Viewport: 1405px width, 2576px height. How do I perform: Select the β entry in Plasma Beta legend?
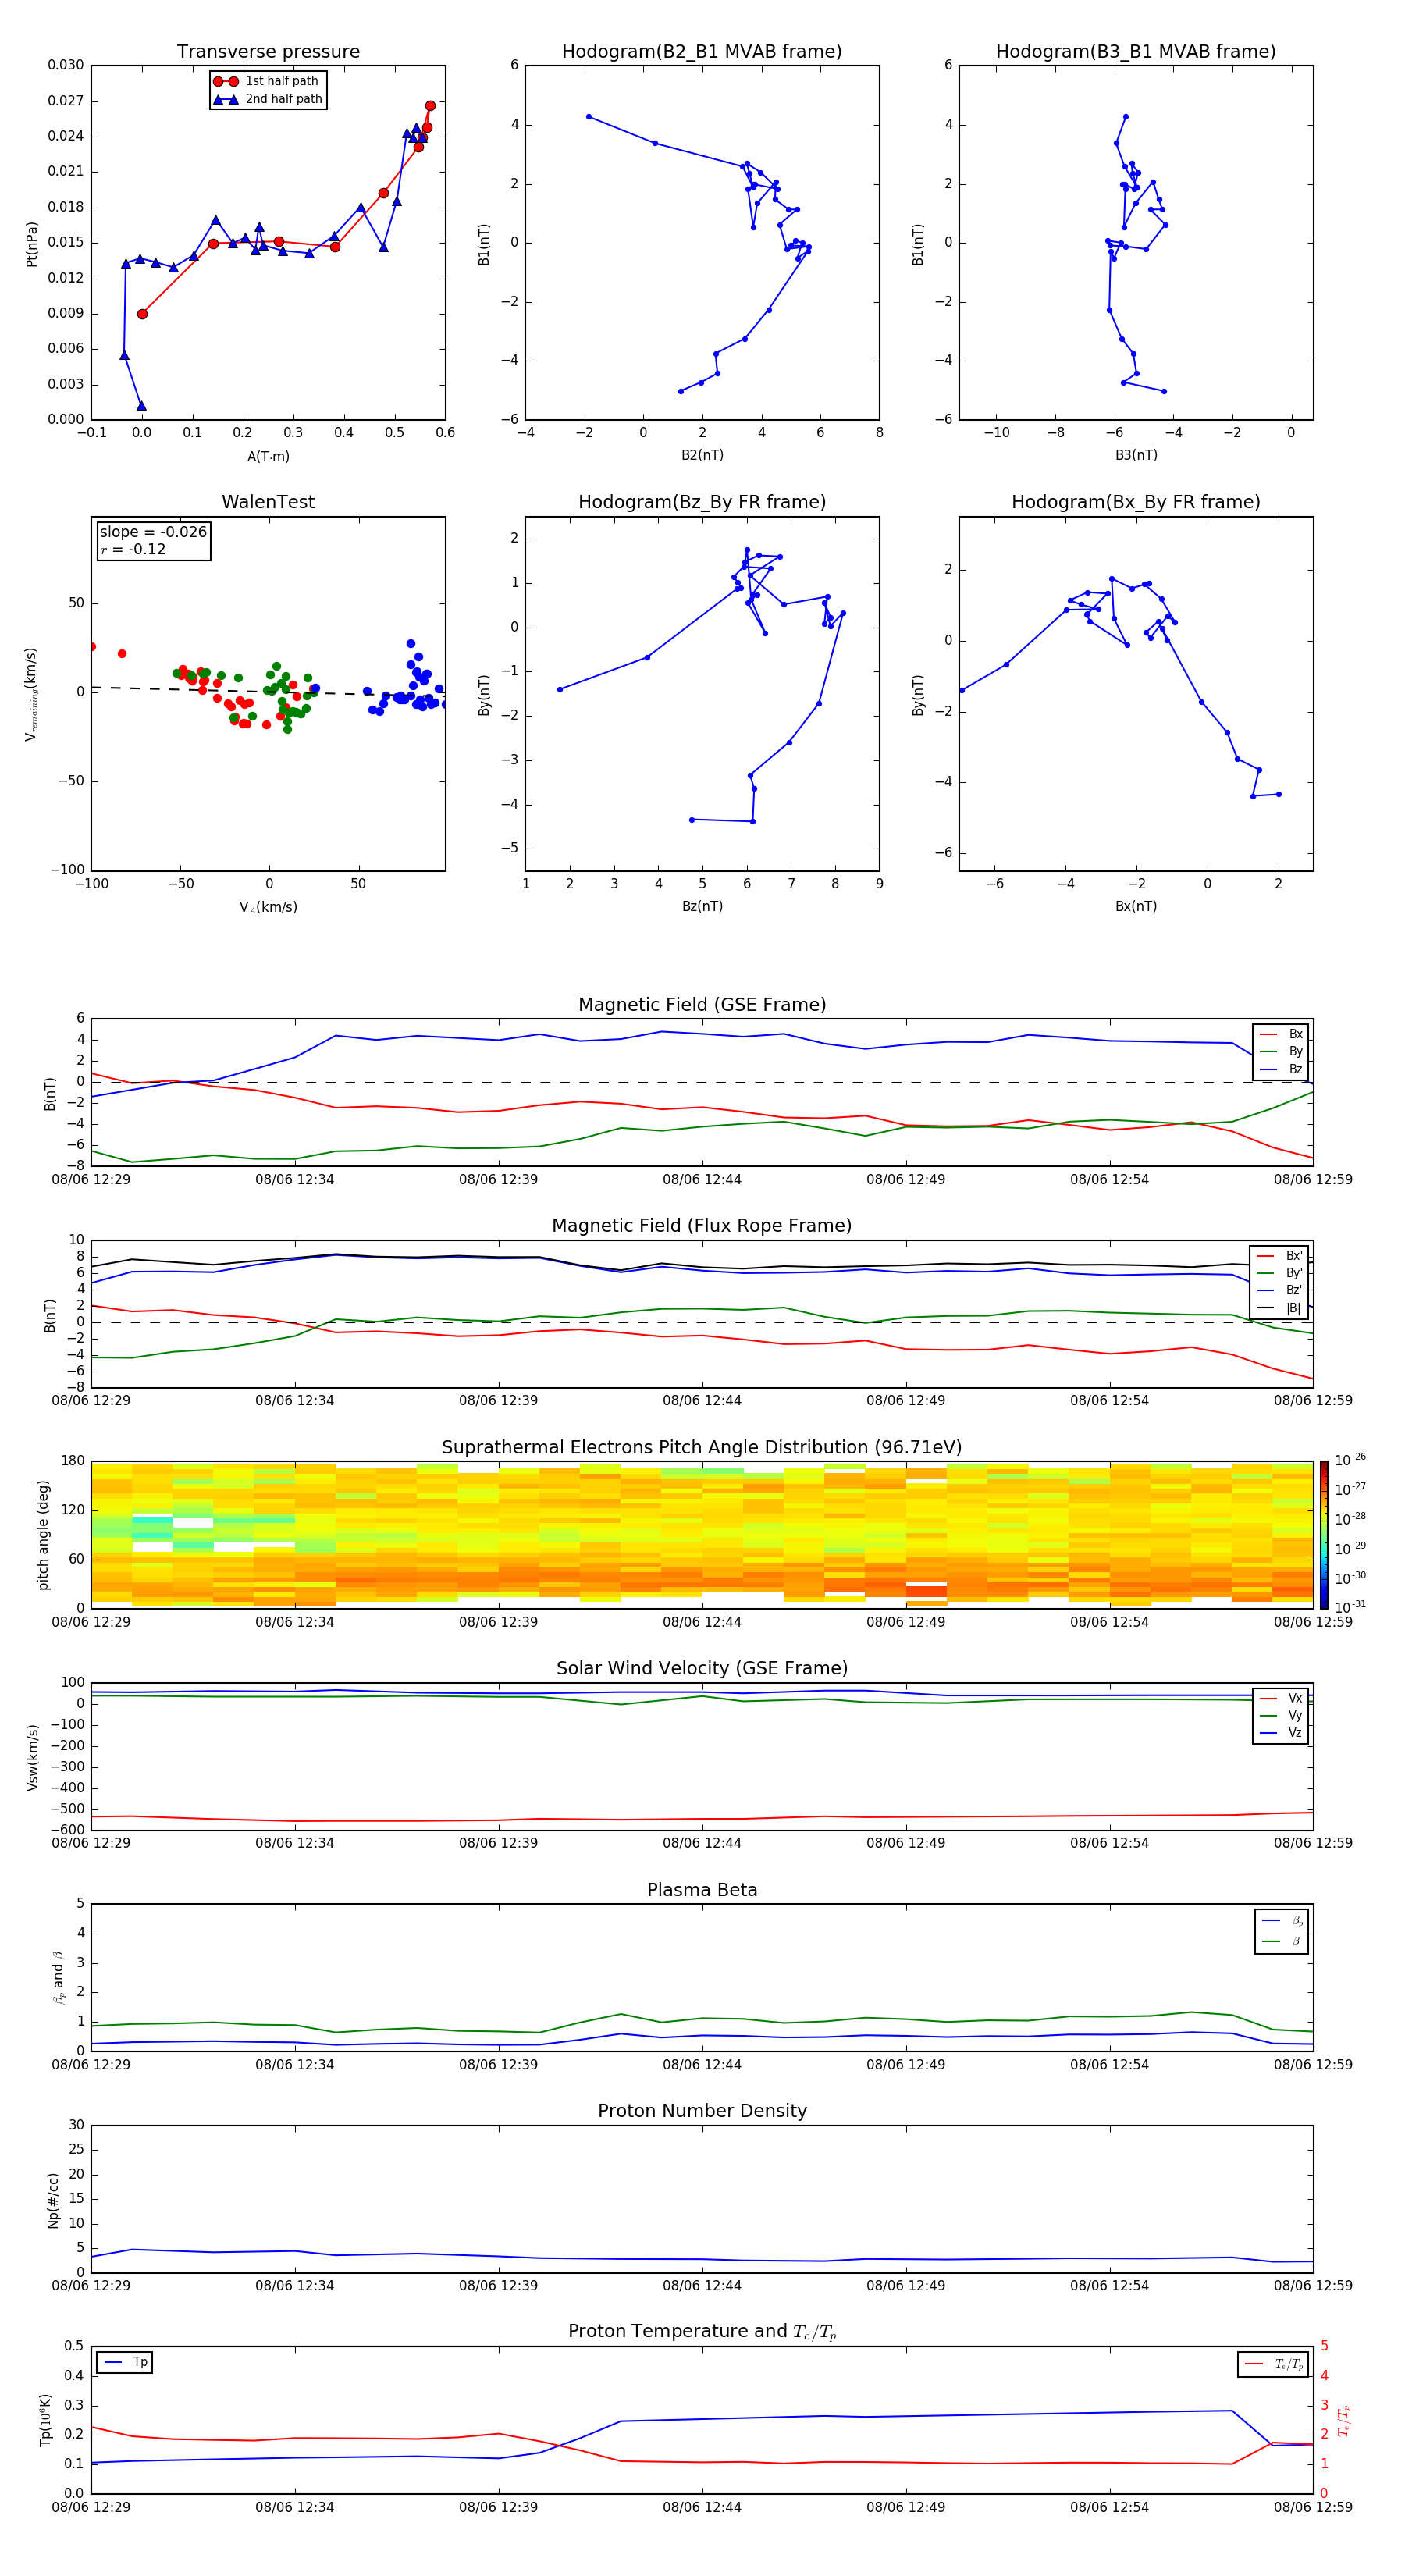point(1282,1941)
